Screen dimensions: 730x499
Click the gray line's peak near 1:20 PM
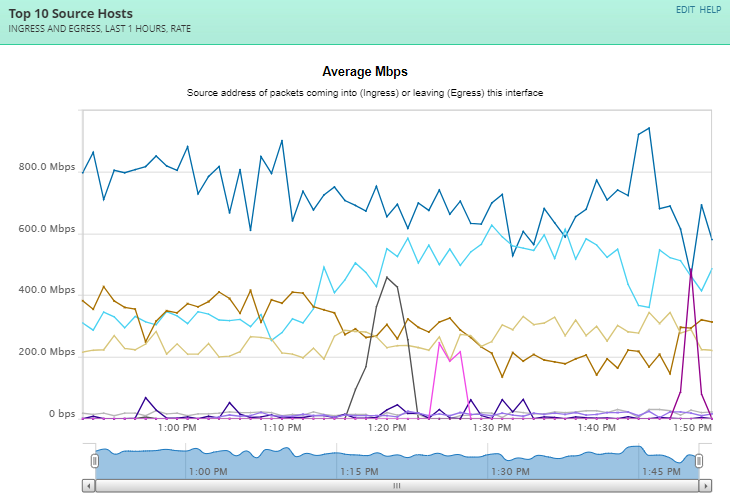(x=387, y=277)
